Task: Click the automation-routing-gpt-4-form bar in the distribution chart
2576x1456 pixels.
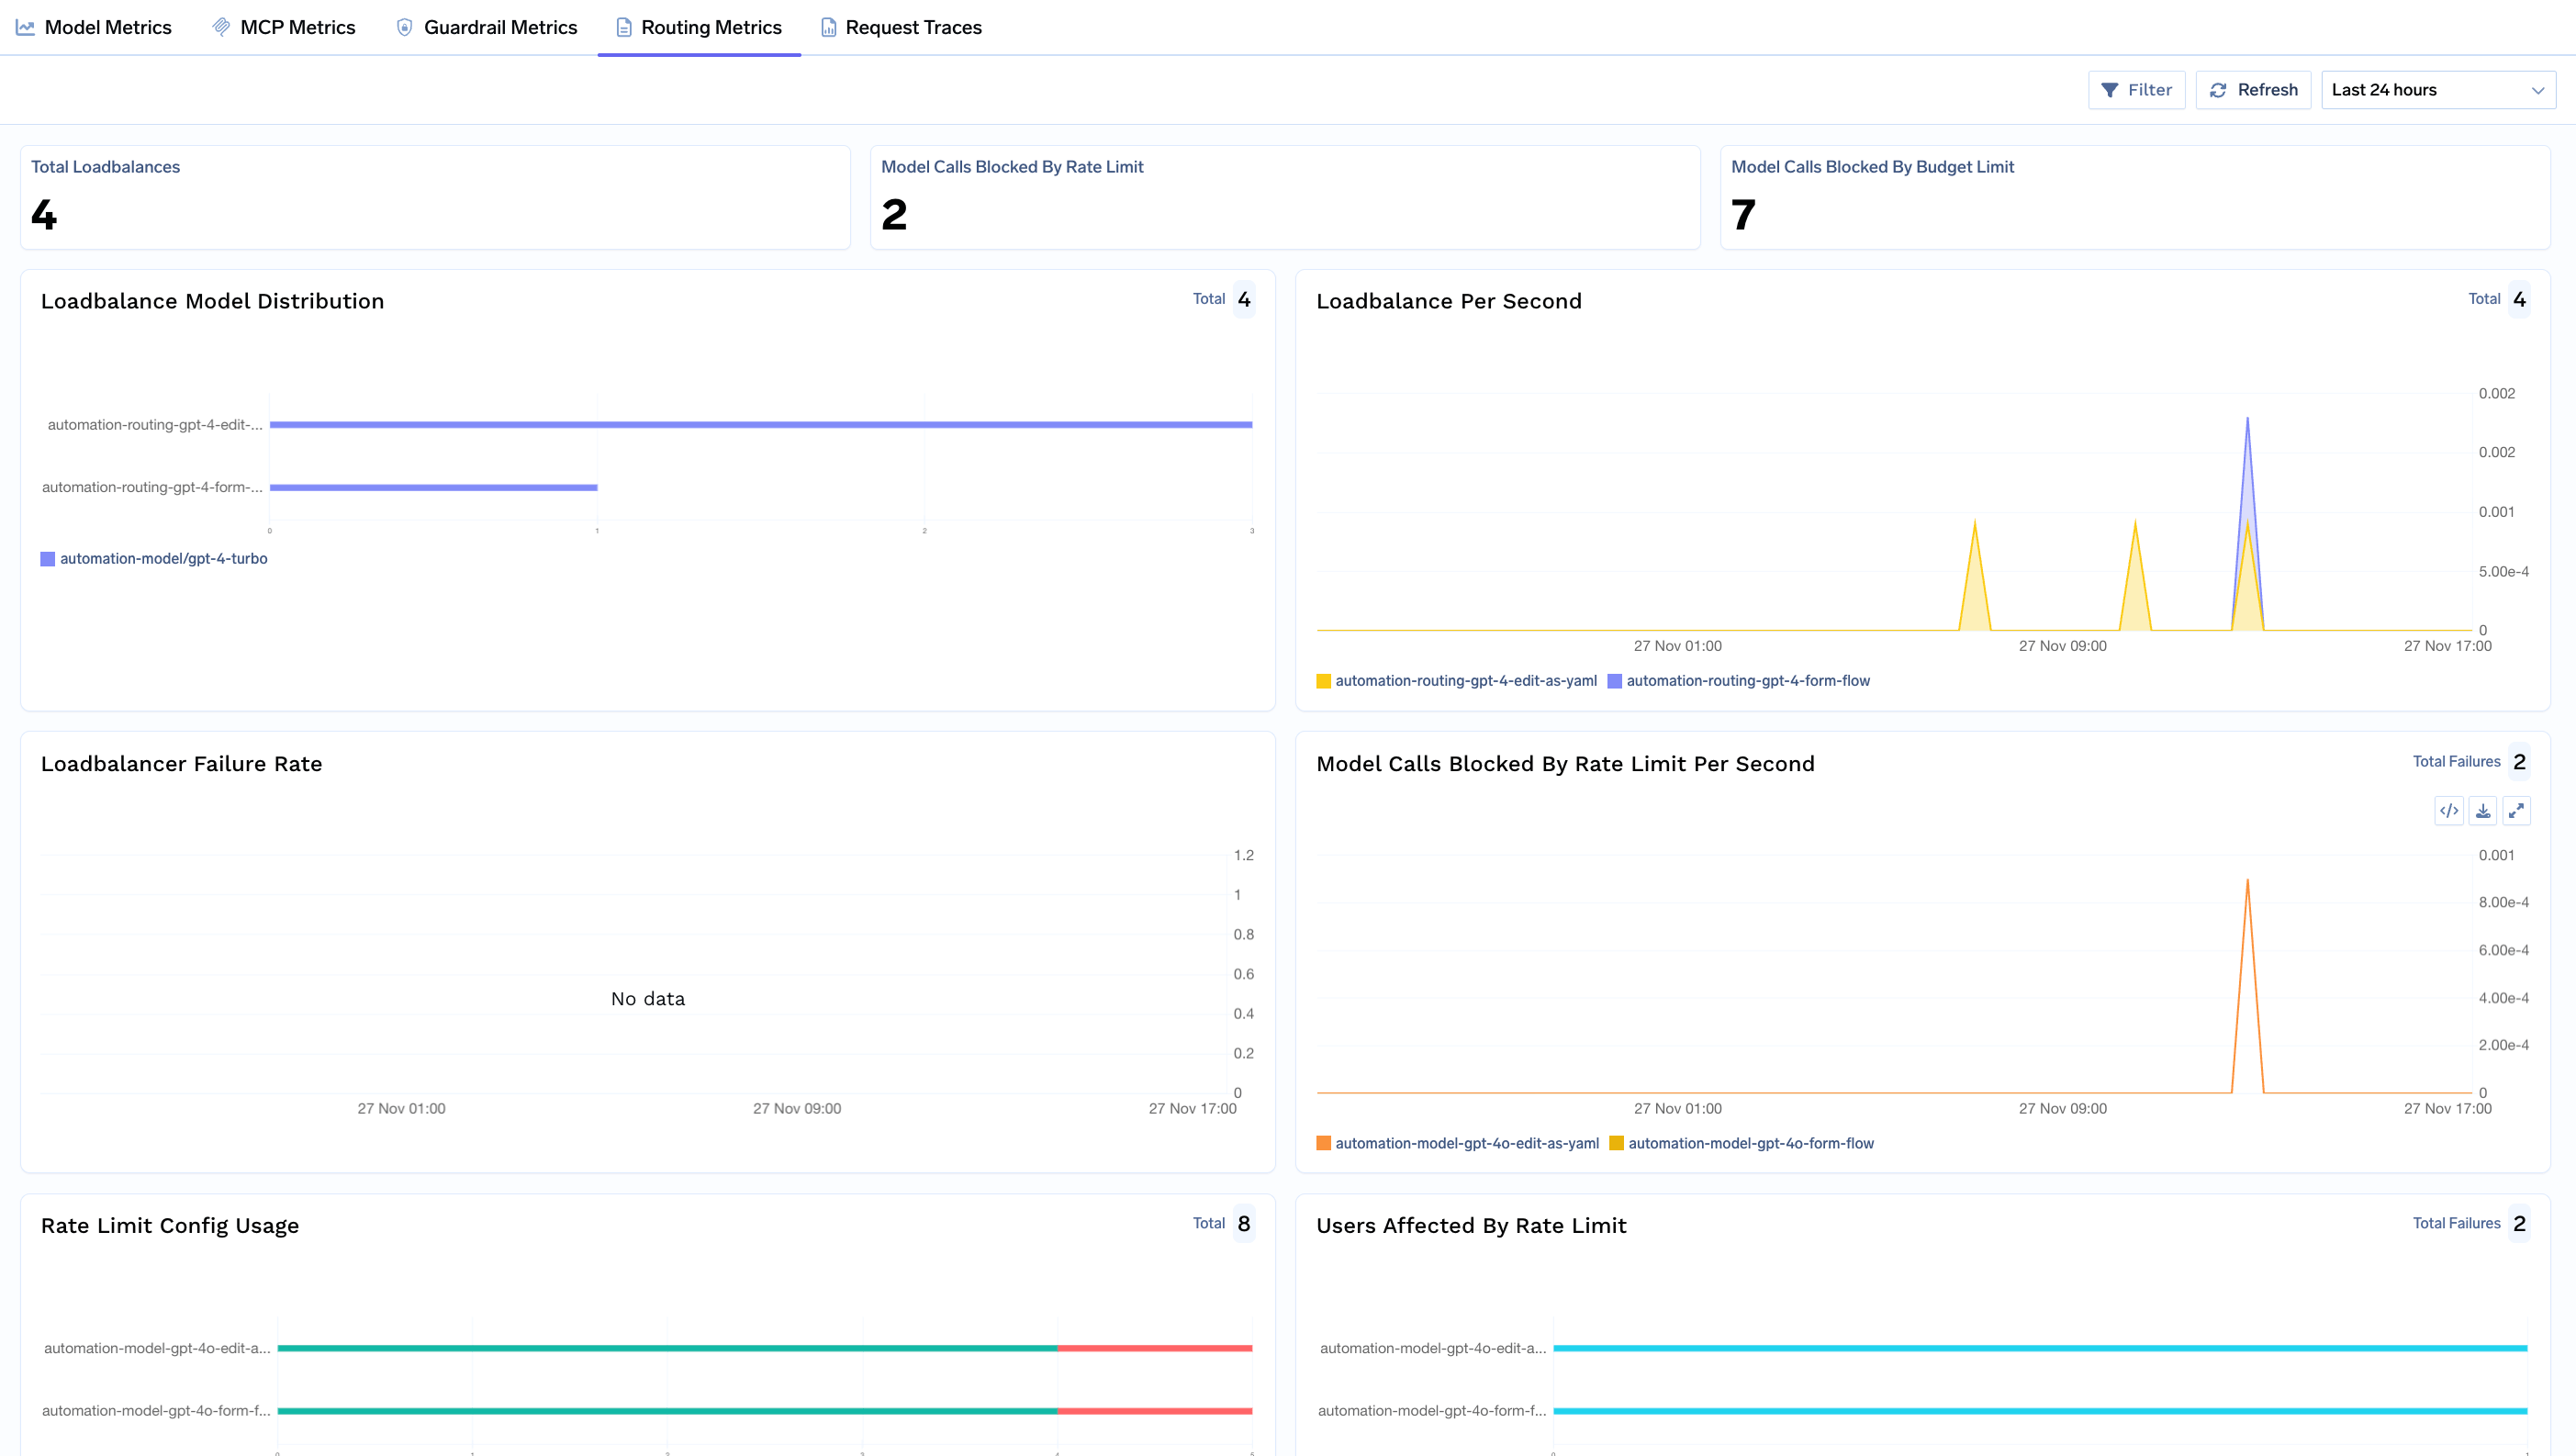Action: pos(433,488)
